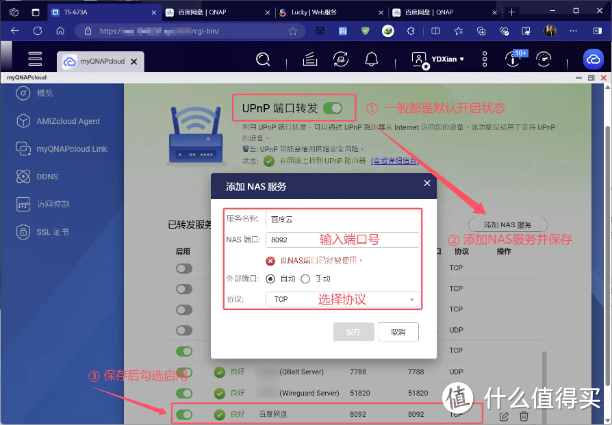Open browser favorites star-list icon
612x425 pixels.
[458, 31]
